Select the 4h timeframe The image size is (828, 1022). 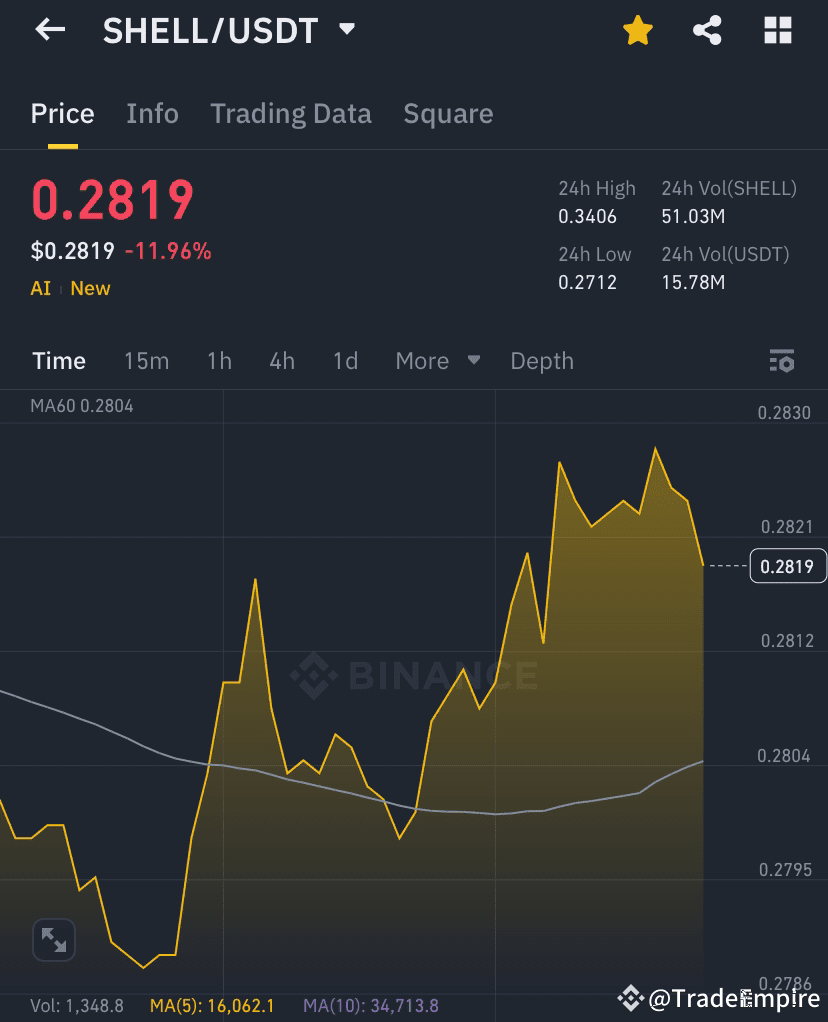coord(281,361)
